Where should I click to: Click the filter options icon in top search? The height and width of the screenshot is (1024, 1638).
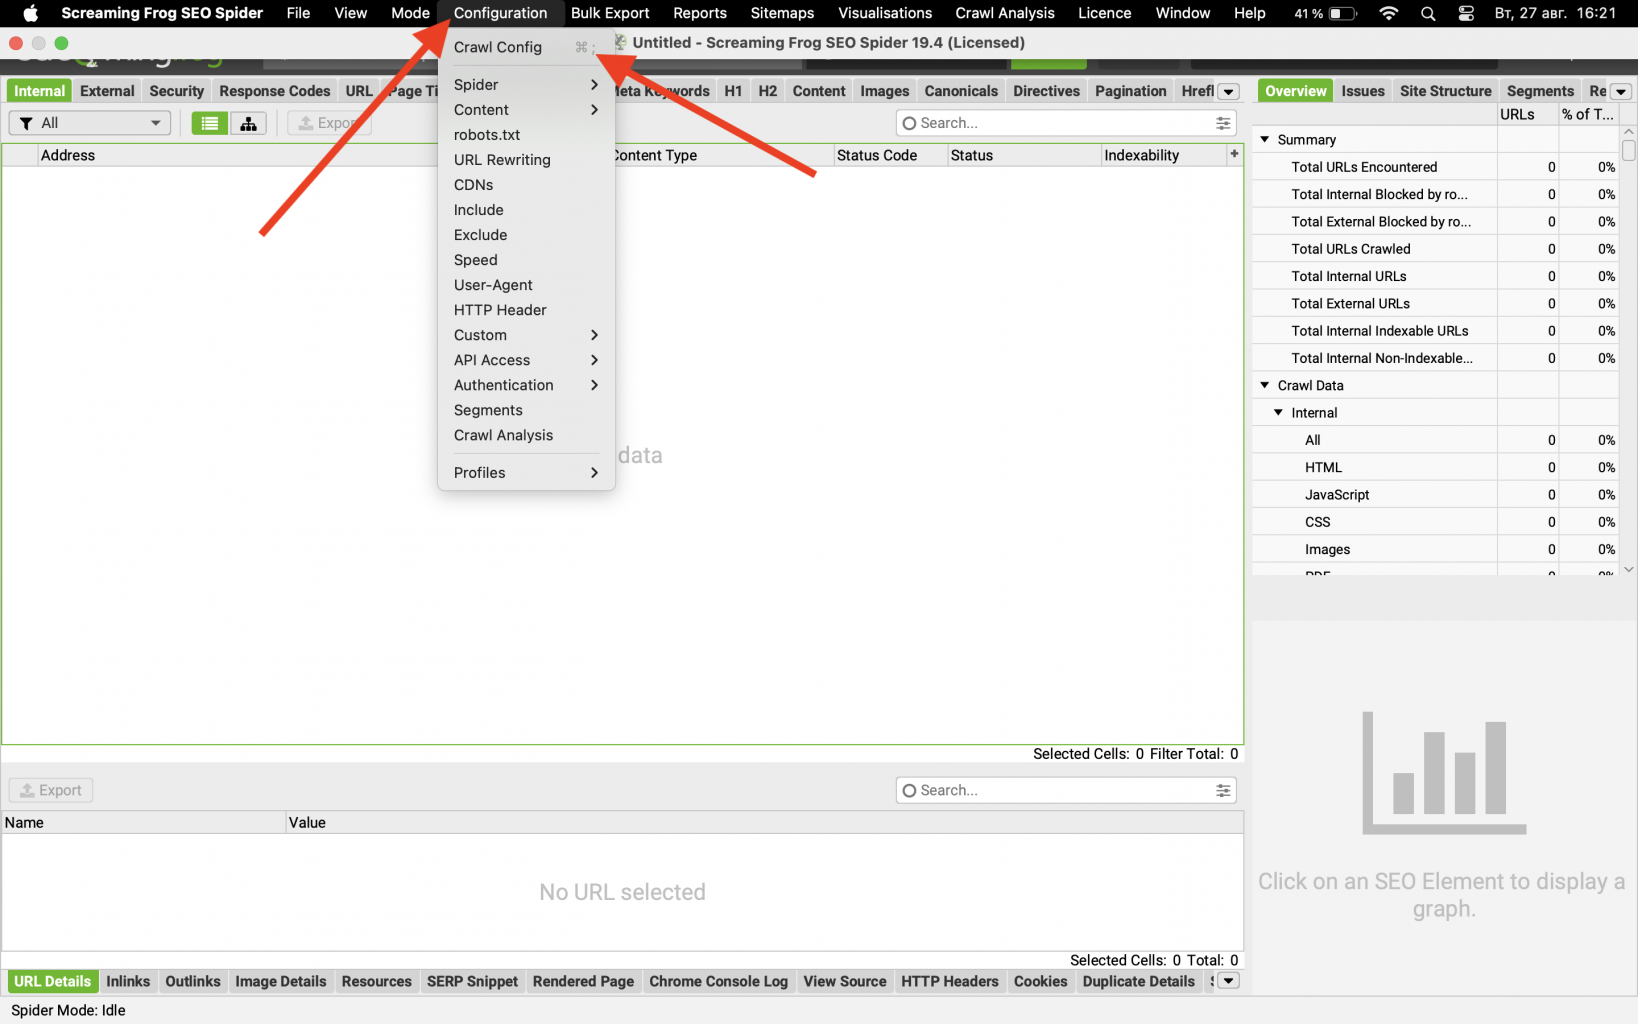[x=1223, y=123]
